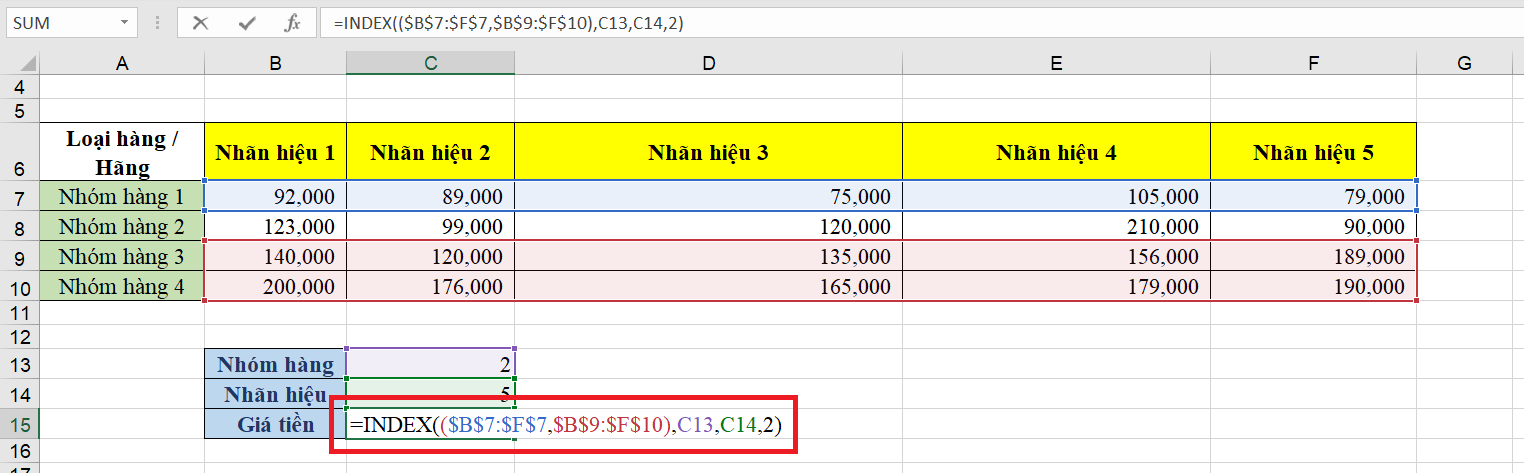Screen dimensions: 1524x473
Task: Select the column F header
Action: pyautogui.click(x=1313, y=63)
